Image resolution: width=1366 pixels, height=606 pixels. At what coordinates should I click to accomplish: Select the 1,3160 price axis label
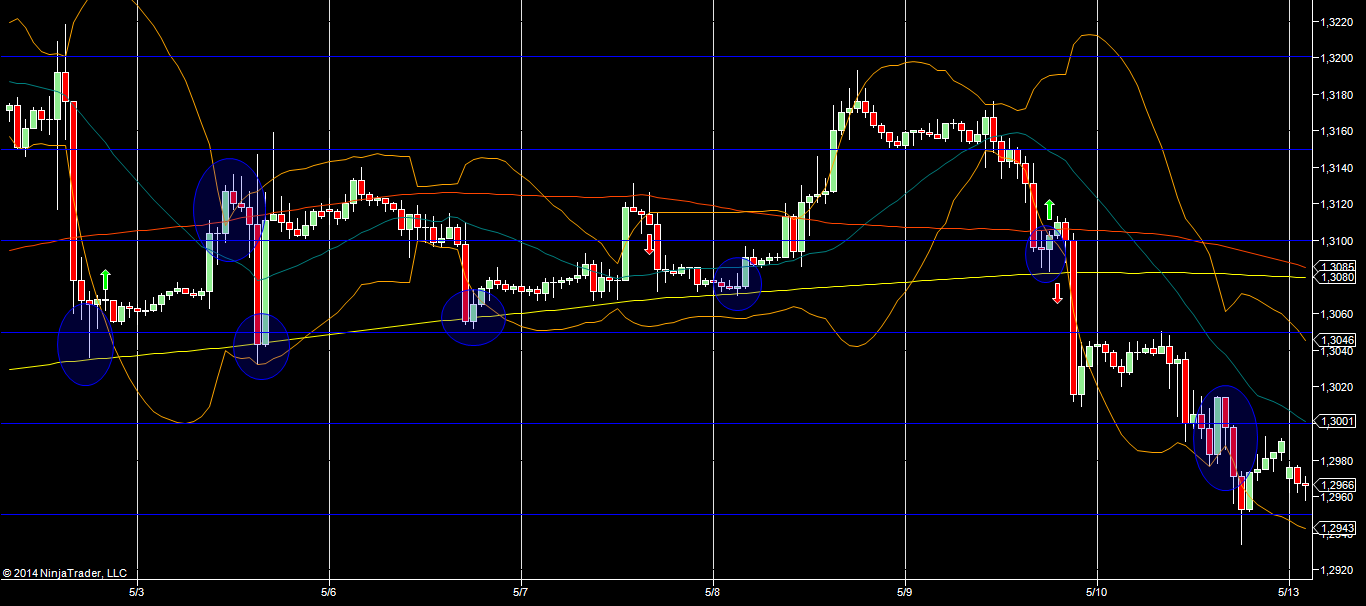click(x=1338, y=131)
